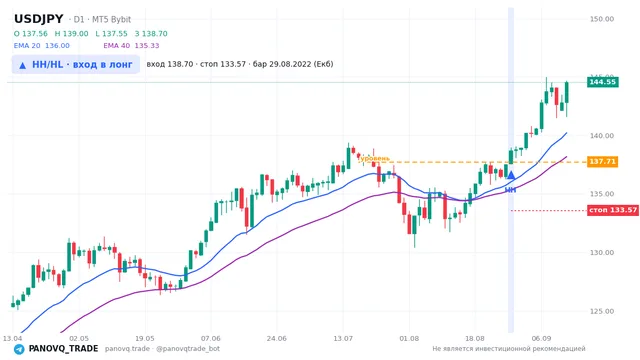Click the red стоп 133.57 label
Image resolution: width=640 pixels, height=360 pixels.
pos(613,210)
